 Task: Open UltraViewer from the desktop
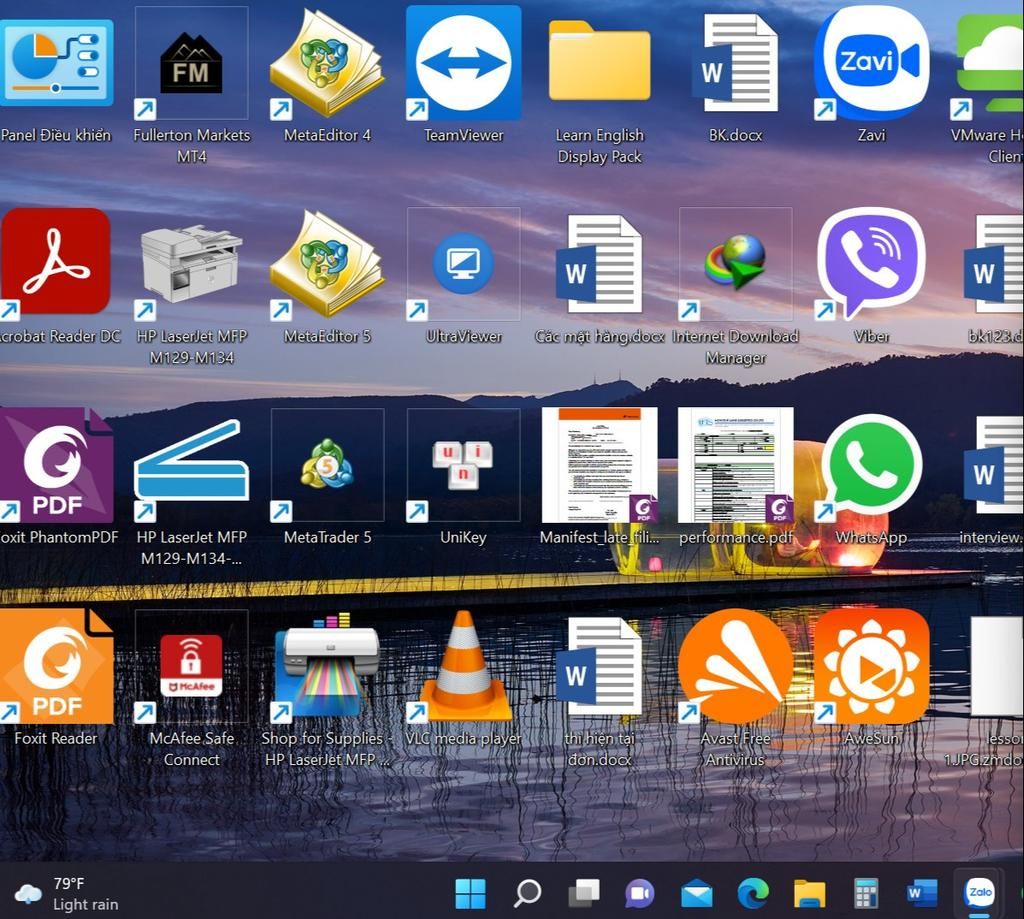point(463,264)
